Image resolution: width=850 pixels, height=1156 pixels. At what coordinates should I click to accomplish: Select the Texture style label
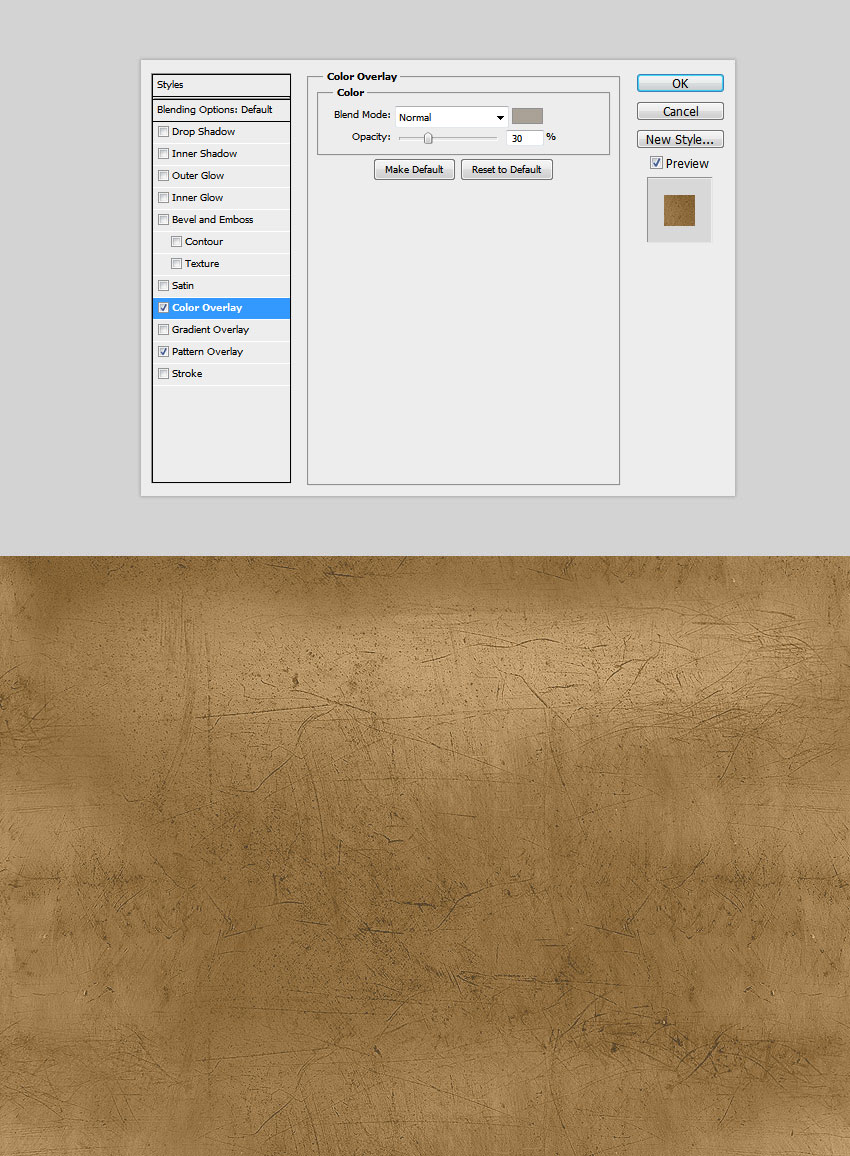point(202,264)
